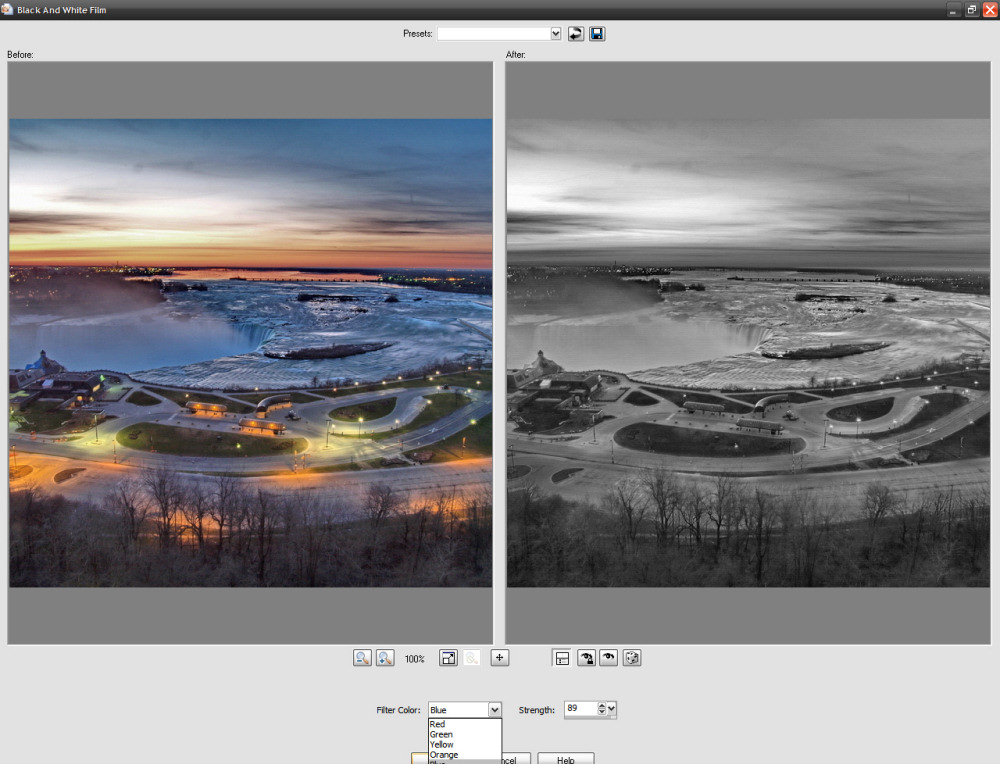Click the Strength value field
This screenshot has width=1000, height=764.
(x=580, y=709)
